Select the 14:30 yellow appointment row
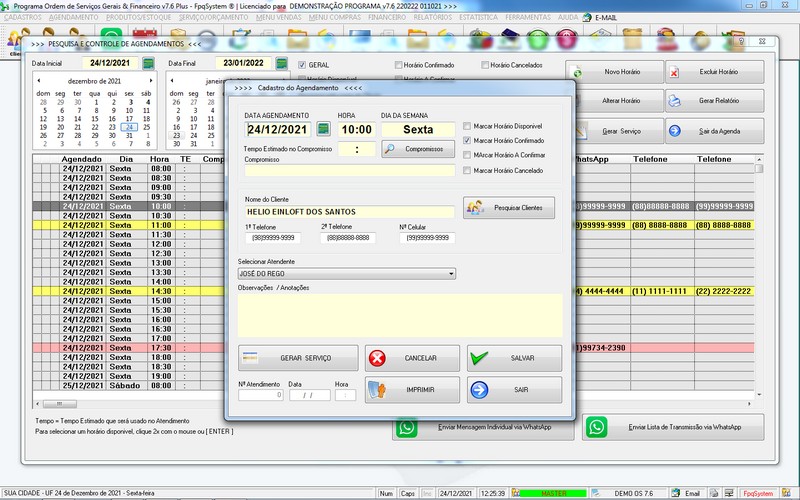Viewport: 800px width, 500px height. click(x=393, y=291)
